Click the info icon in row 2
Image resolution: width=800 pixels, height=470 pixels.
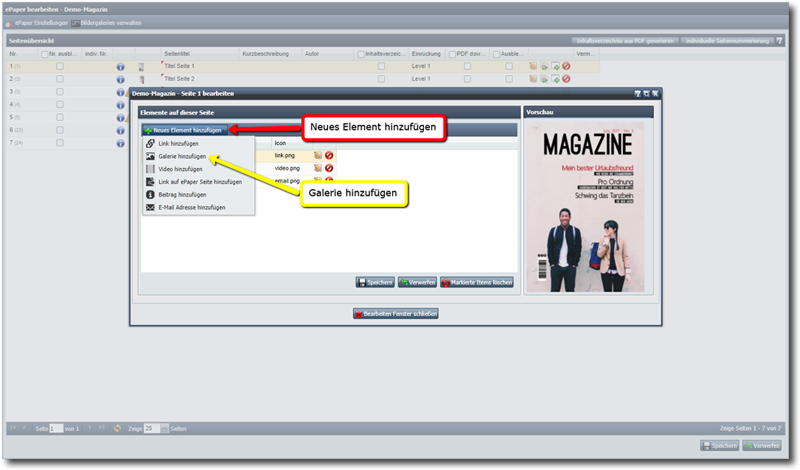[120, 80]
